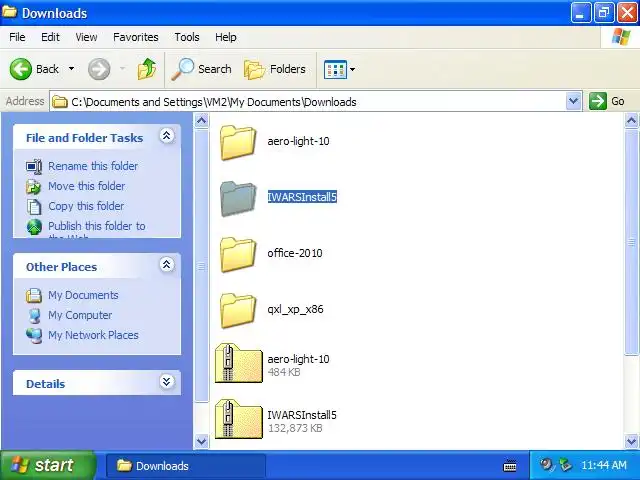Click the Downloads taskbar button
640x480 pixels.
tap(185, 466)
